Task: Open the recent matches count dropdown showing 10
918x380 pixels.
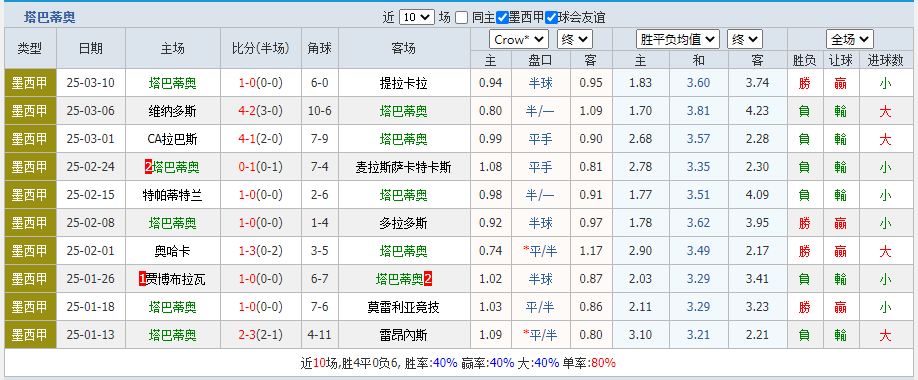Action: (417, 18)
